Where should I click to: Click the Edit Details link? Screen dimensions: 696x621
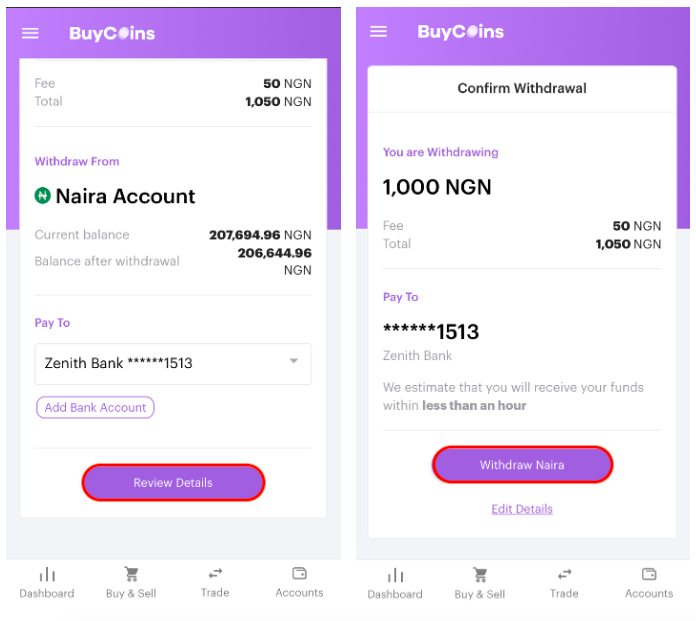click(x=522, y=509)
